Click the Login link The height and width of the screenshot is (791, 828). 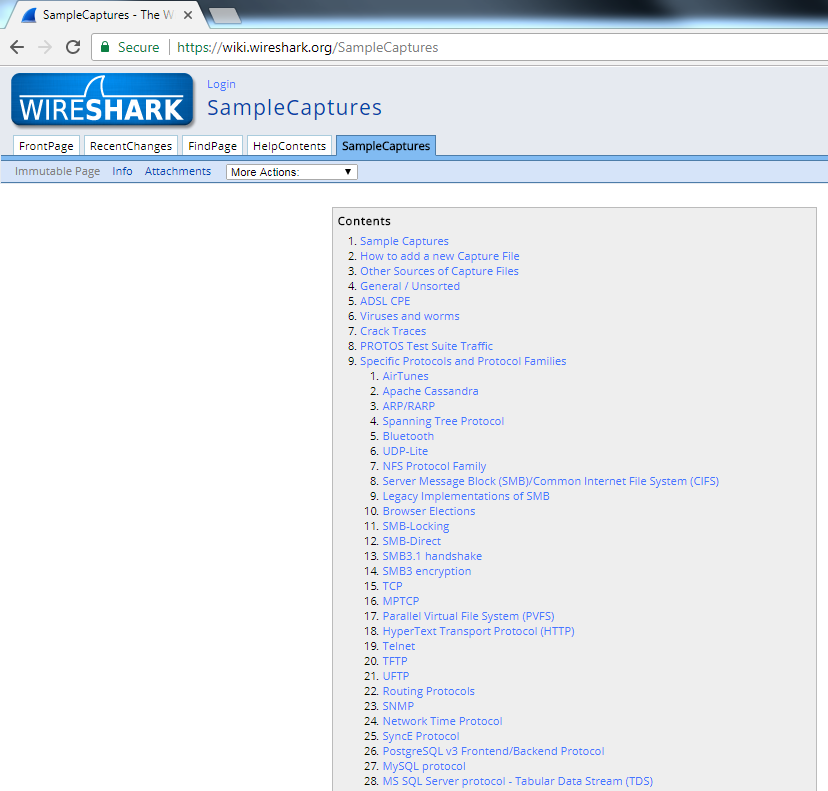click(x=221, y=84)
